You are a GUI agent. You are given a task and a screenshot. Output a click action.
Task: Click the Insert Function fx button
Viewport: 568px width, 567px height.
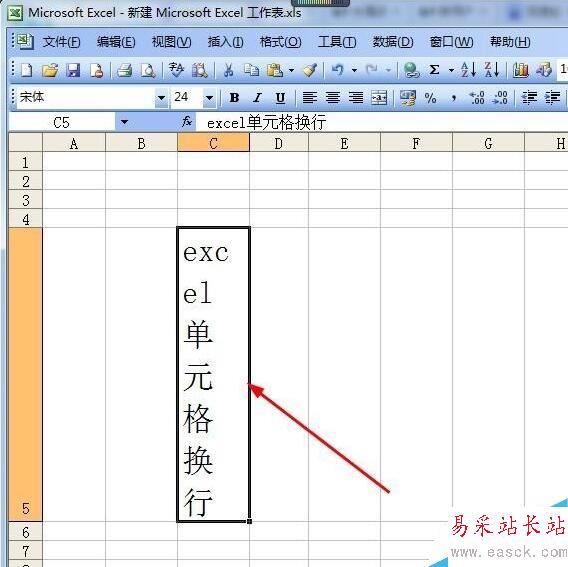click(187, 121)
